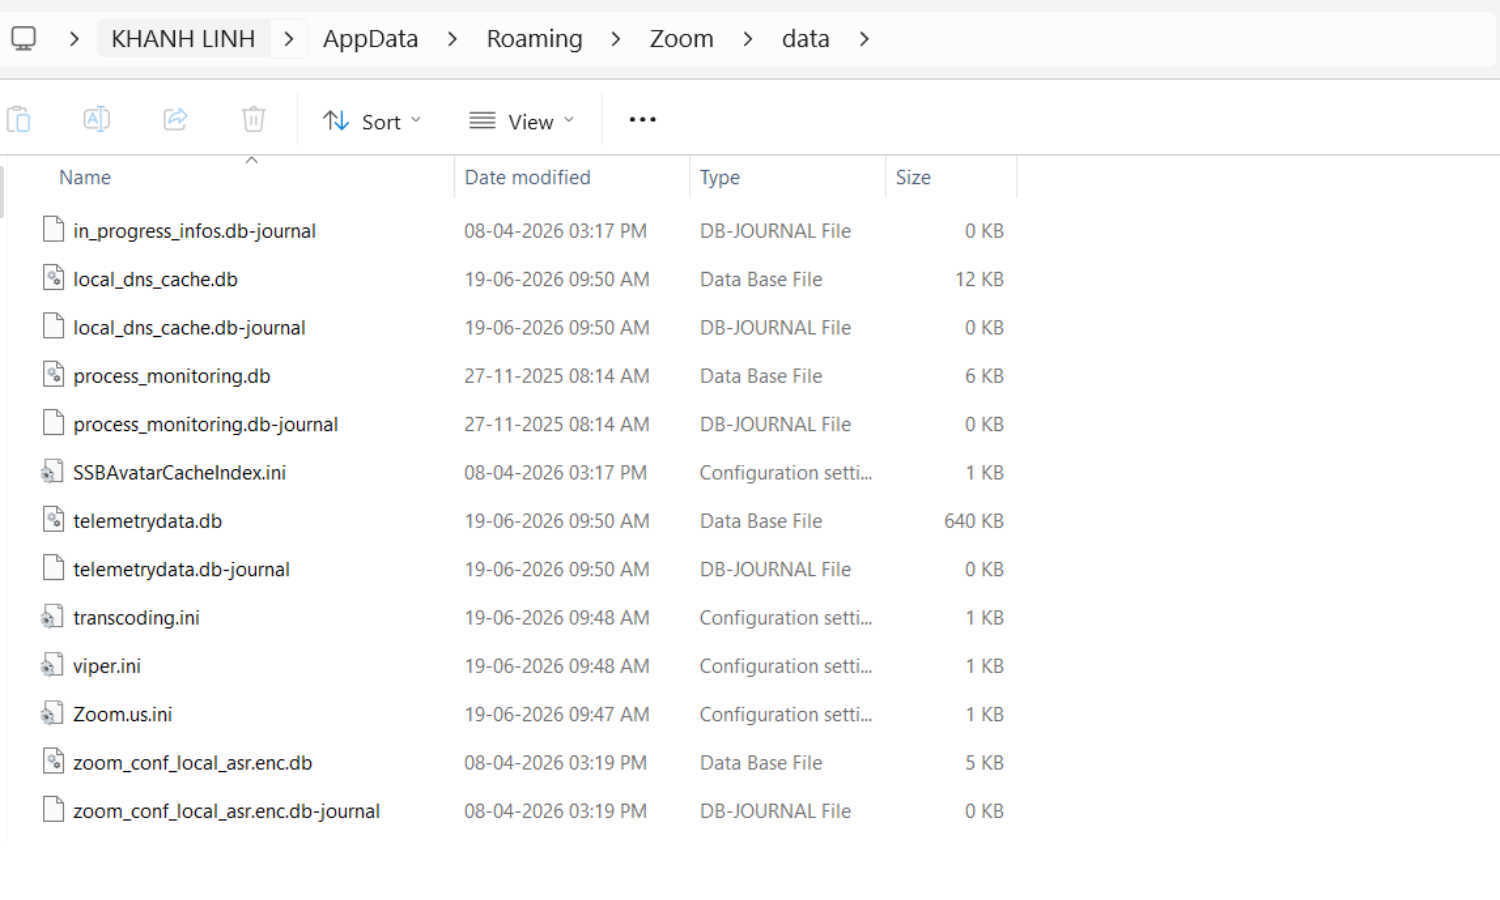Select file name process_monitoring.db
1500x900 pixels.
pos(171,376)
